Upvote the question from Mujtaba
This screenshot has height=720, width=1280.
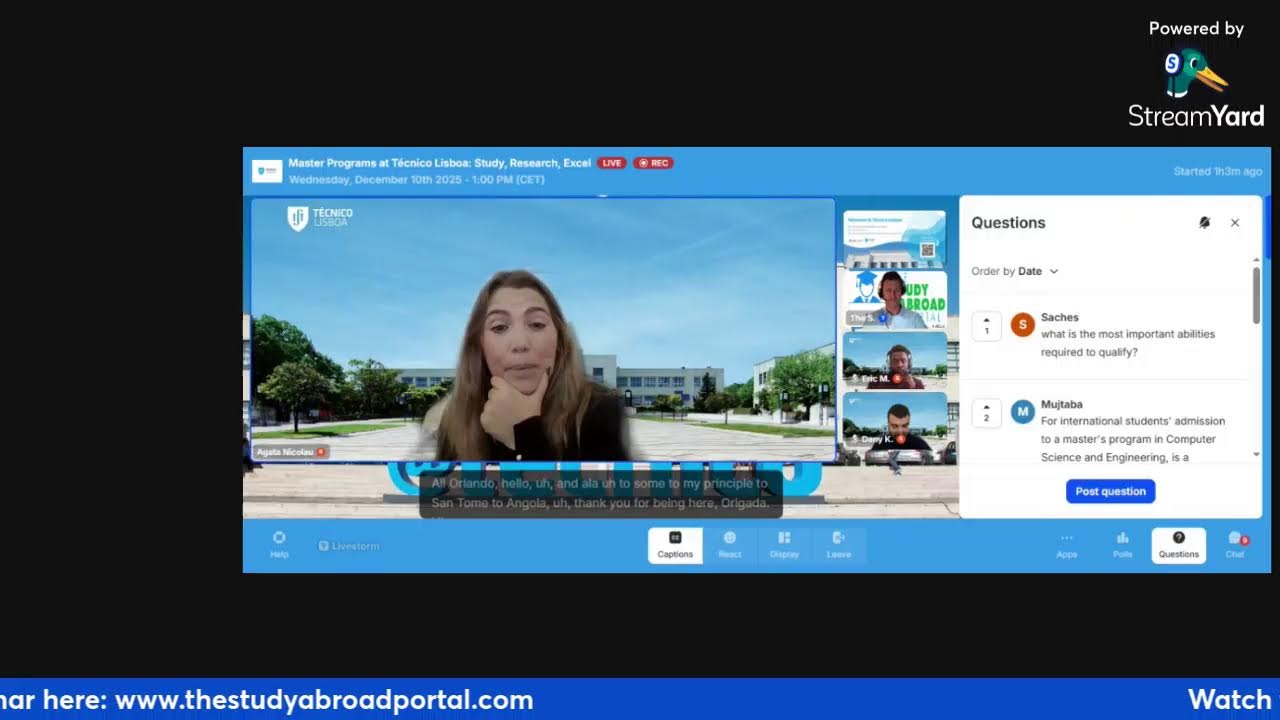[986, 412]
